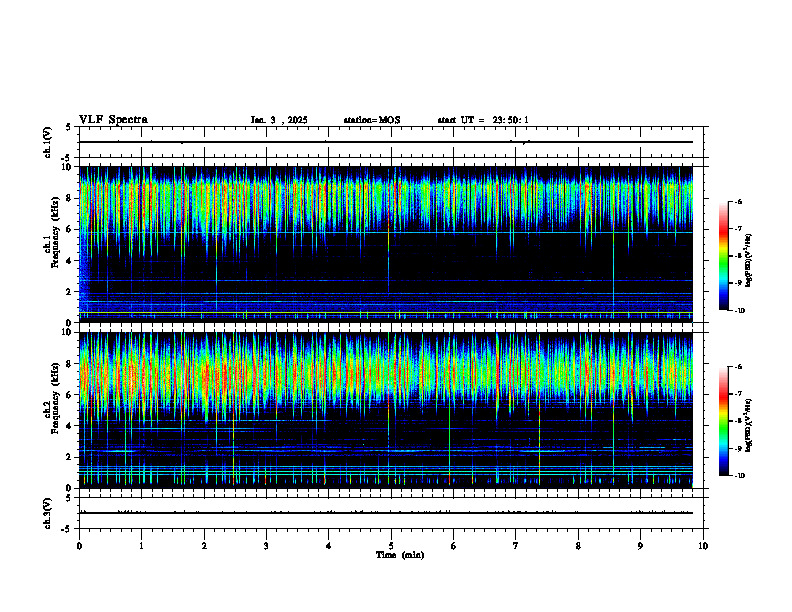This screenshot has width=792, height=612.
Task: Click the "station=MOS" header label
Action: point(372,120)
